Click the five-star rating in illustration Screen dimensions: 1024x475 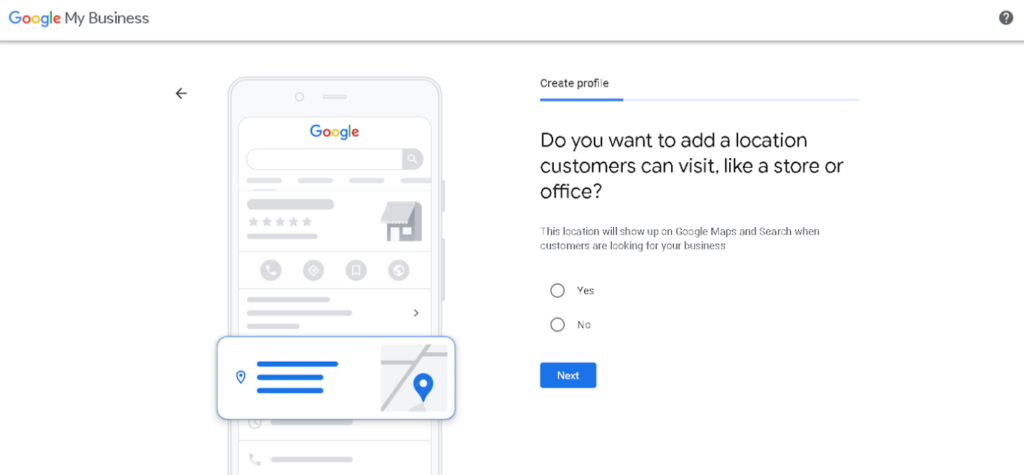[280, 221]
